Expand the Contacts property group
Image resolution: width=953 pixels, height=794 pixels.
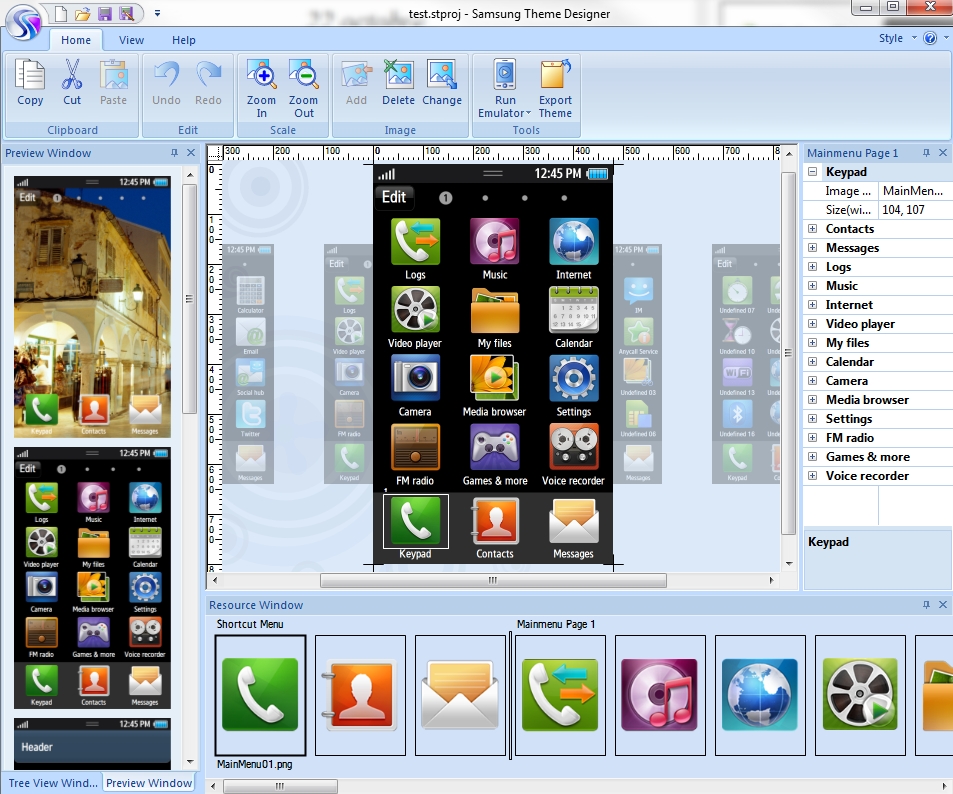tap(812, 229)
